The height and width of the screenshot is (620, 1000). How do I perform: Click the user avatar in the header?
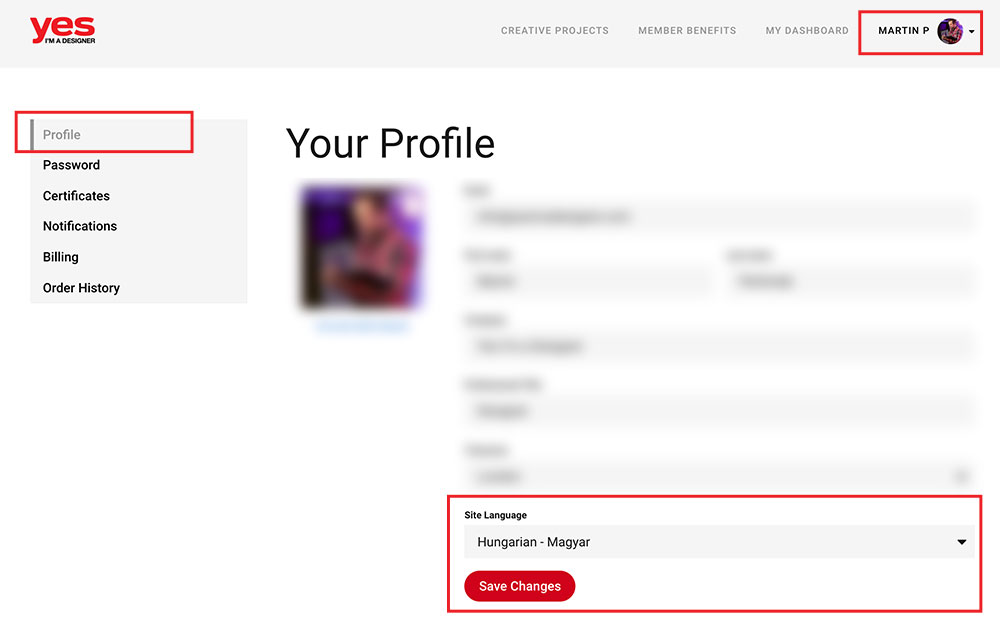click(949, 31)
